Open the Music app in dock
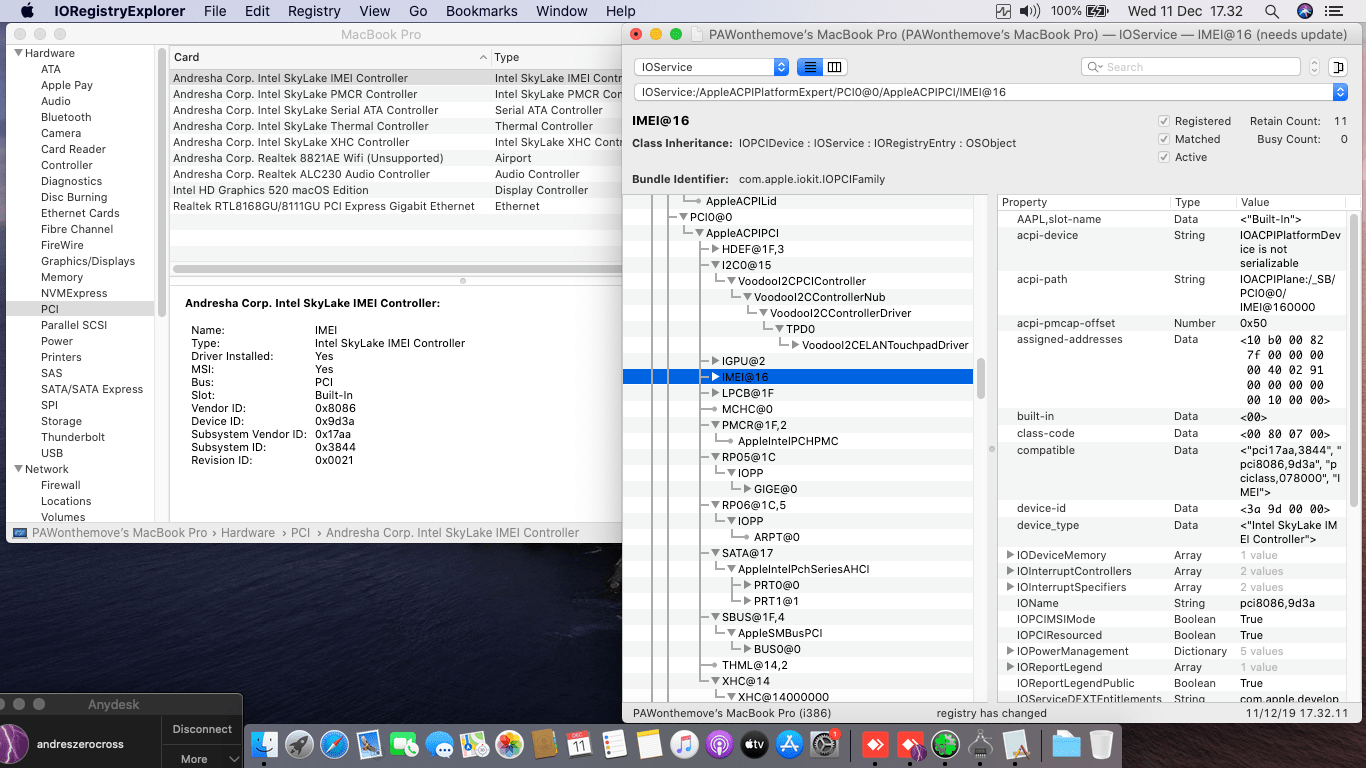The height and width of the screenshot is (768, 1366). point(684,744)
